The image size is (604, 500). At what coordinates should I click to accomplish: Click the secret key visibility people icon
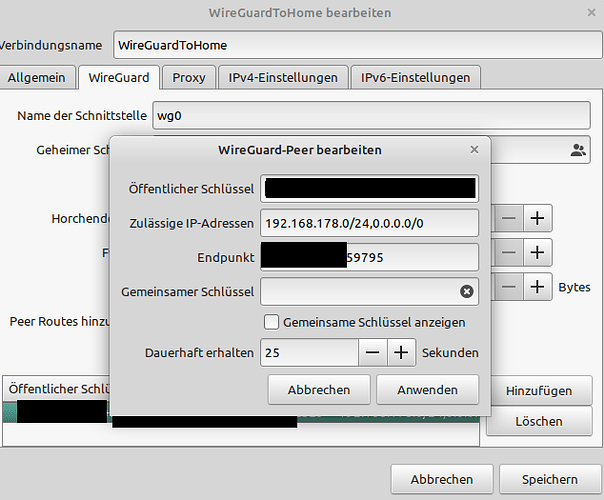578,150
